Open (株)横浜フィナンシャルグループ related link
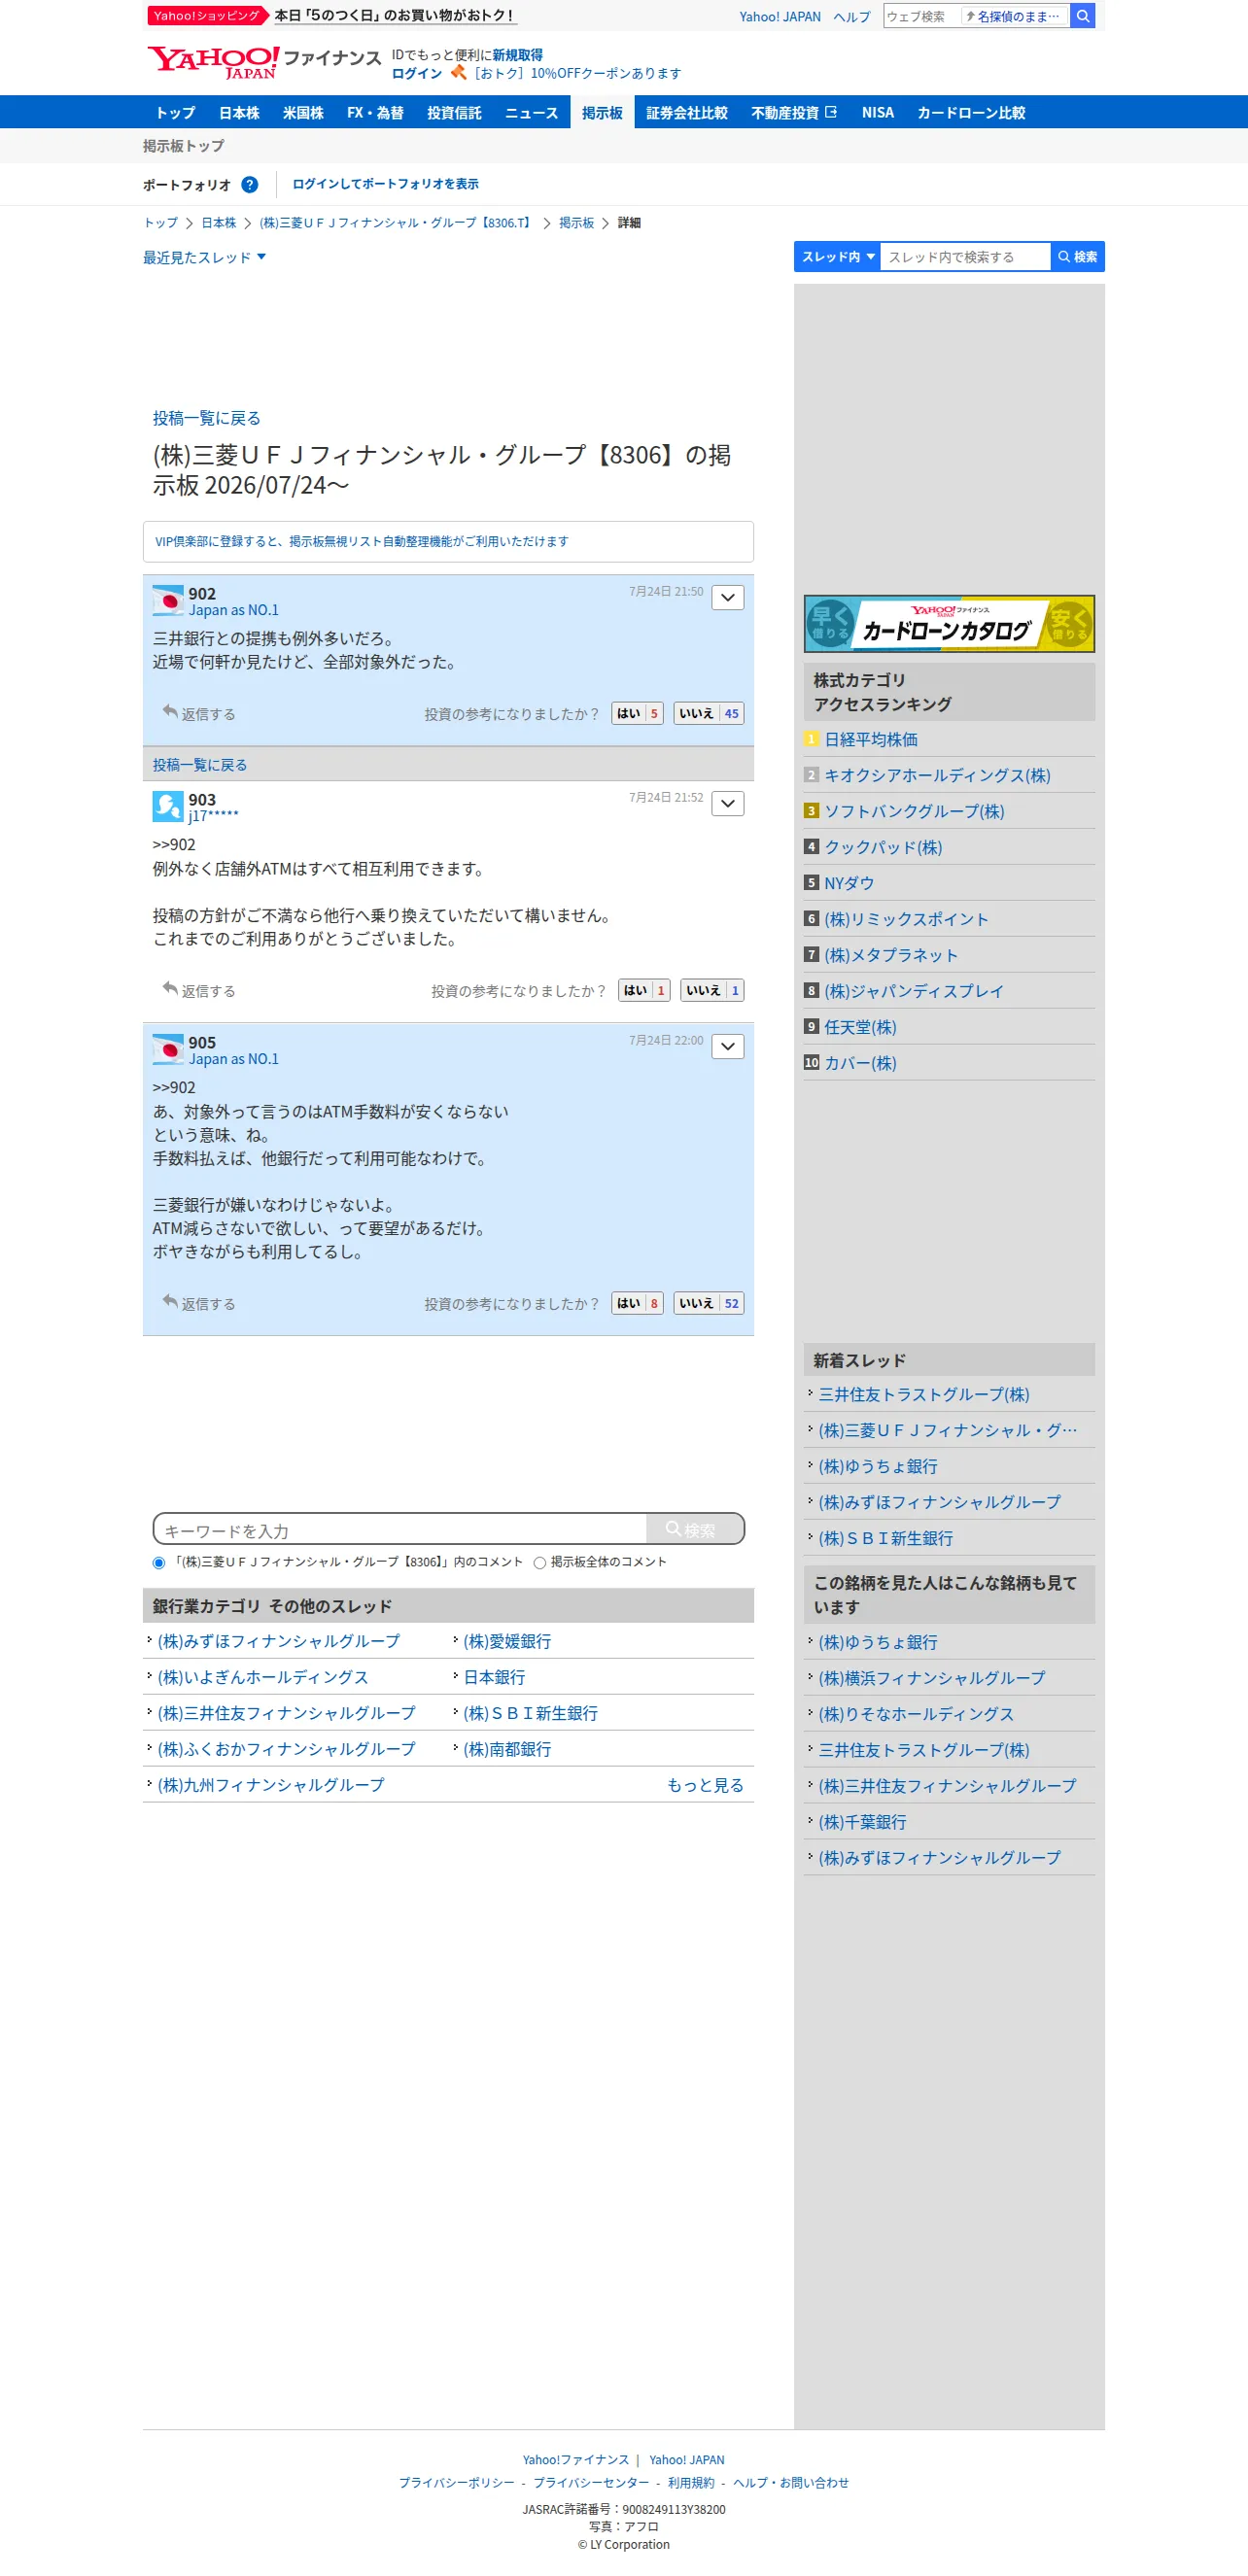Image resolution: width=1248 pixels, height=2576 pixels. (932, 1679)
